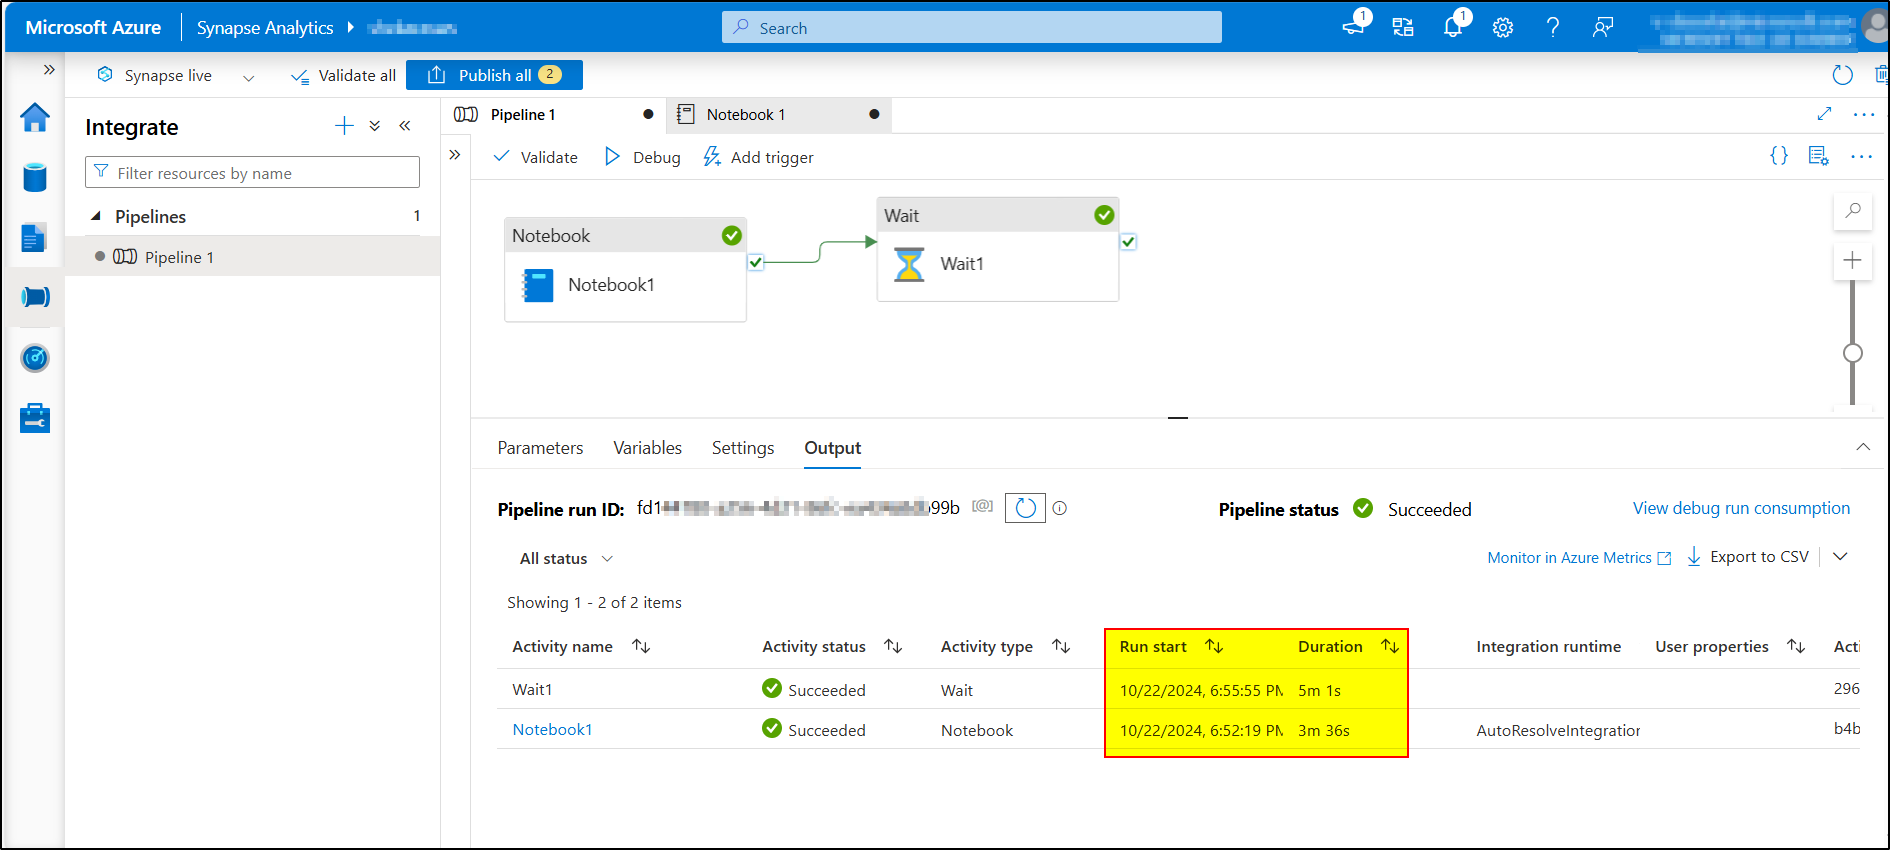Click Add trigger

click(758, 157)
